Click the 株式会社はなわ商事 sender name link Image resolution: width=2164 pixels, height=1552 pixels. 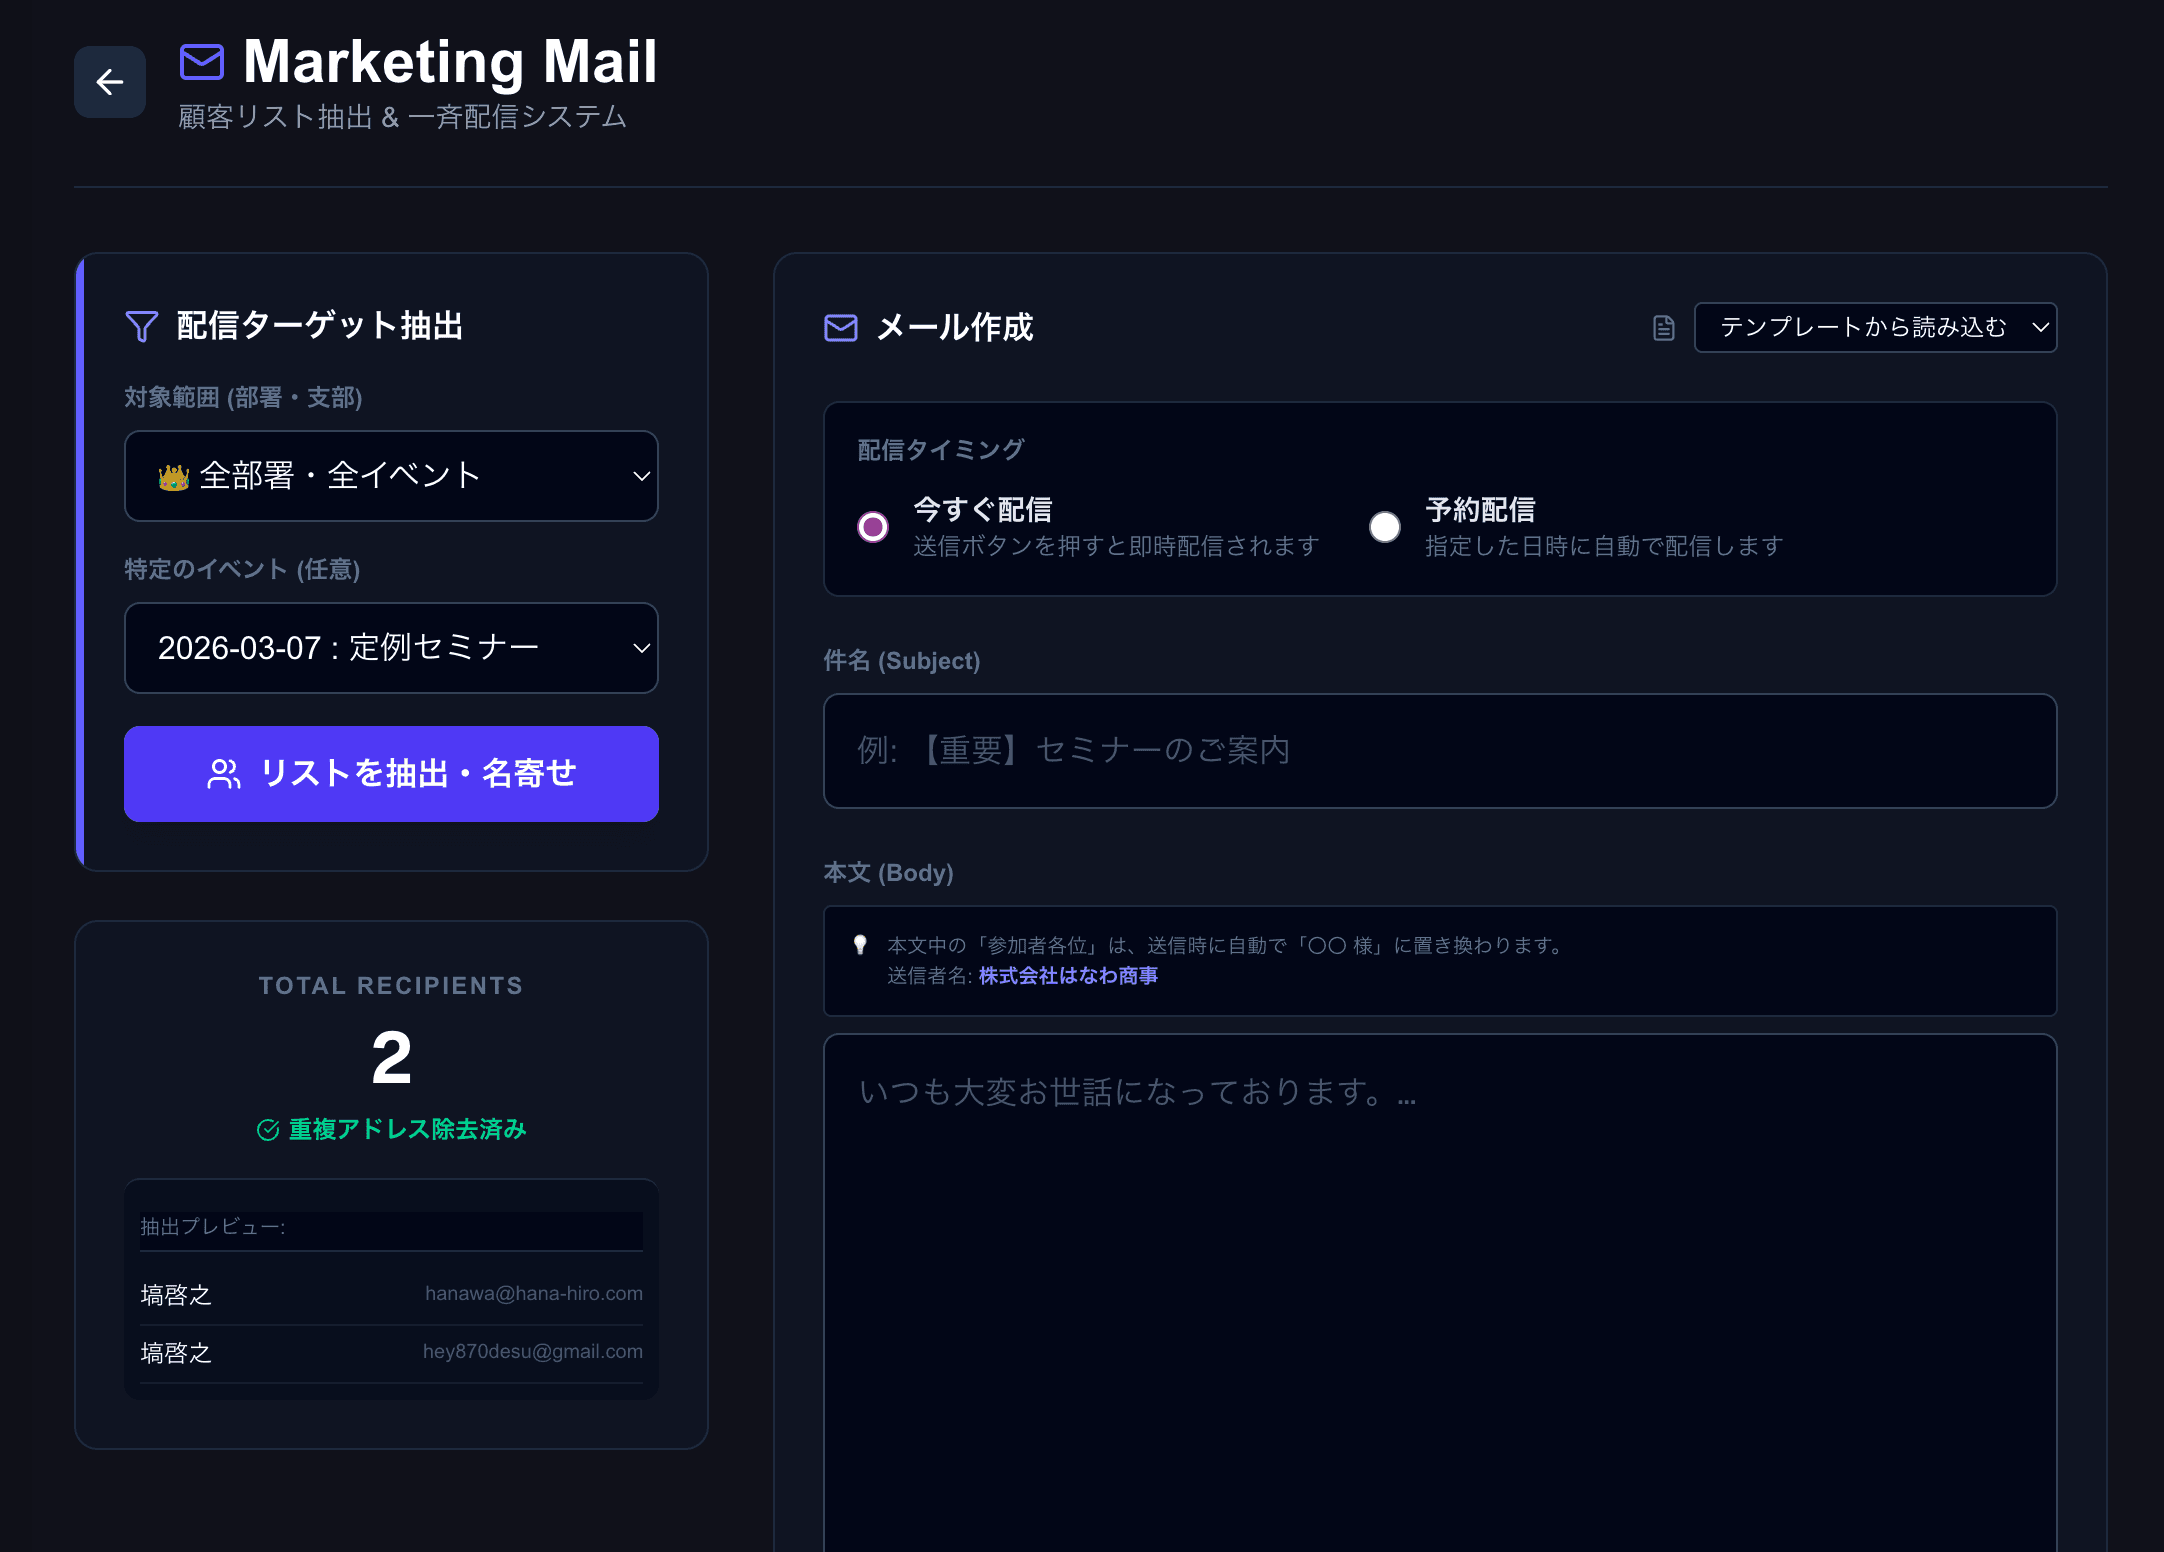1068,976
